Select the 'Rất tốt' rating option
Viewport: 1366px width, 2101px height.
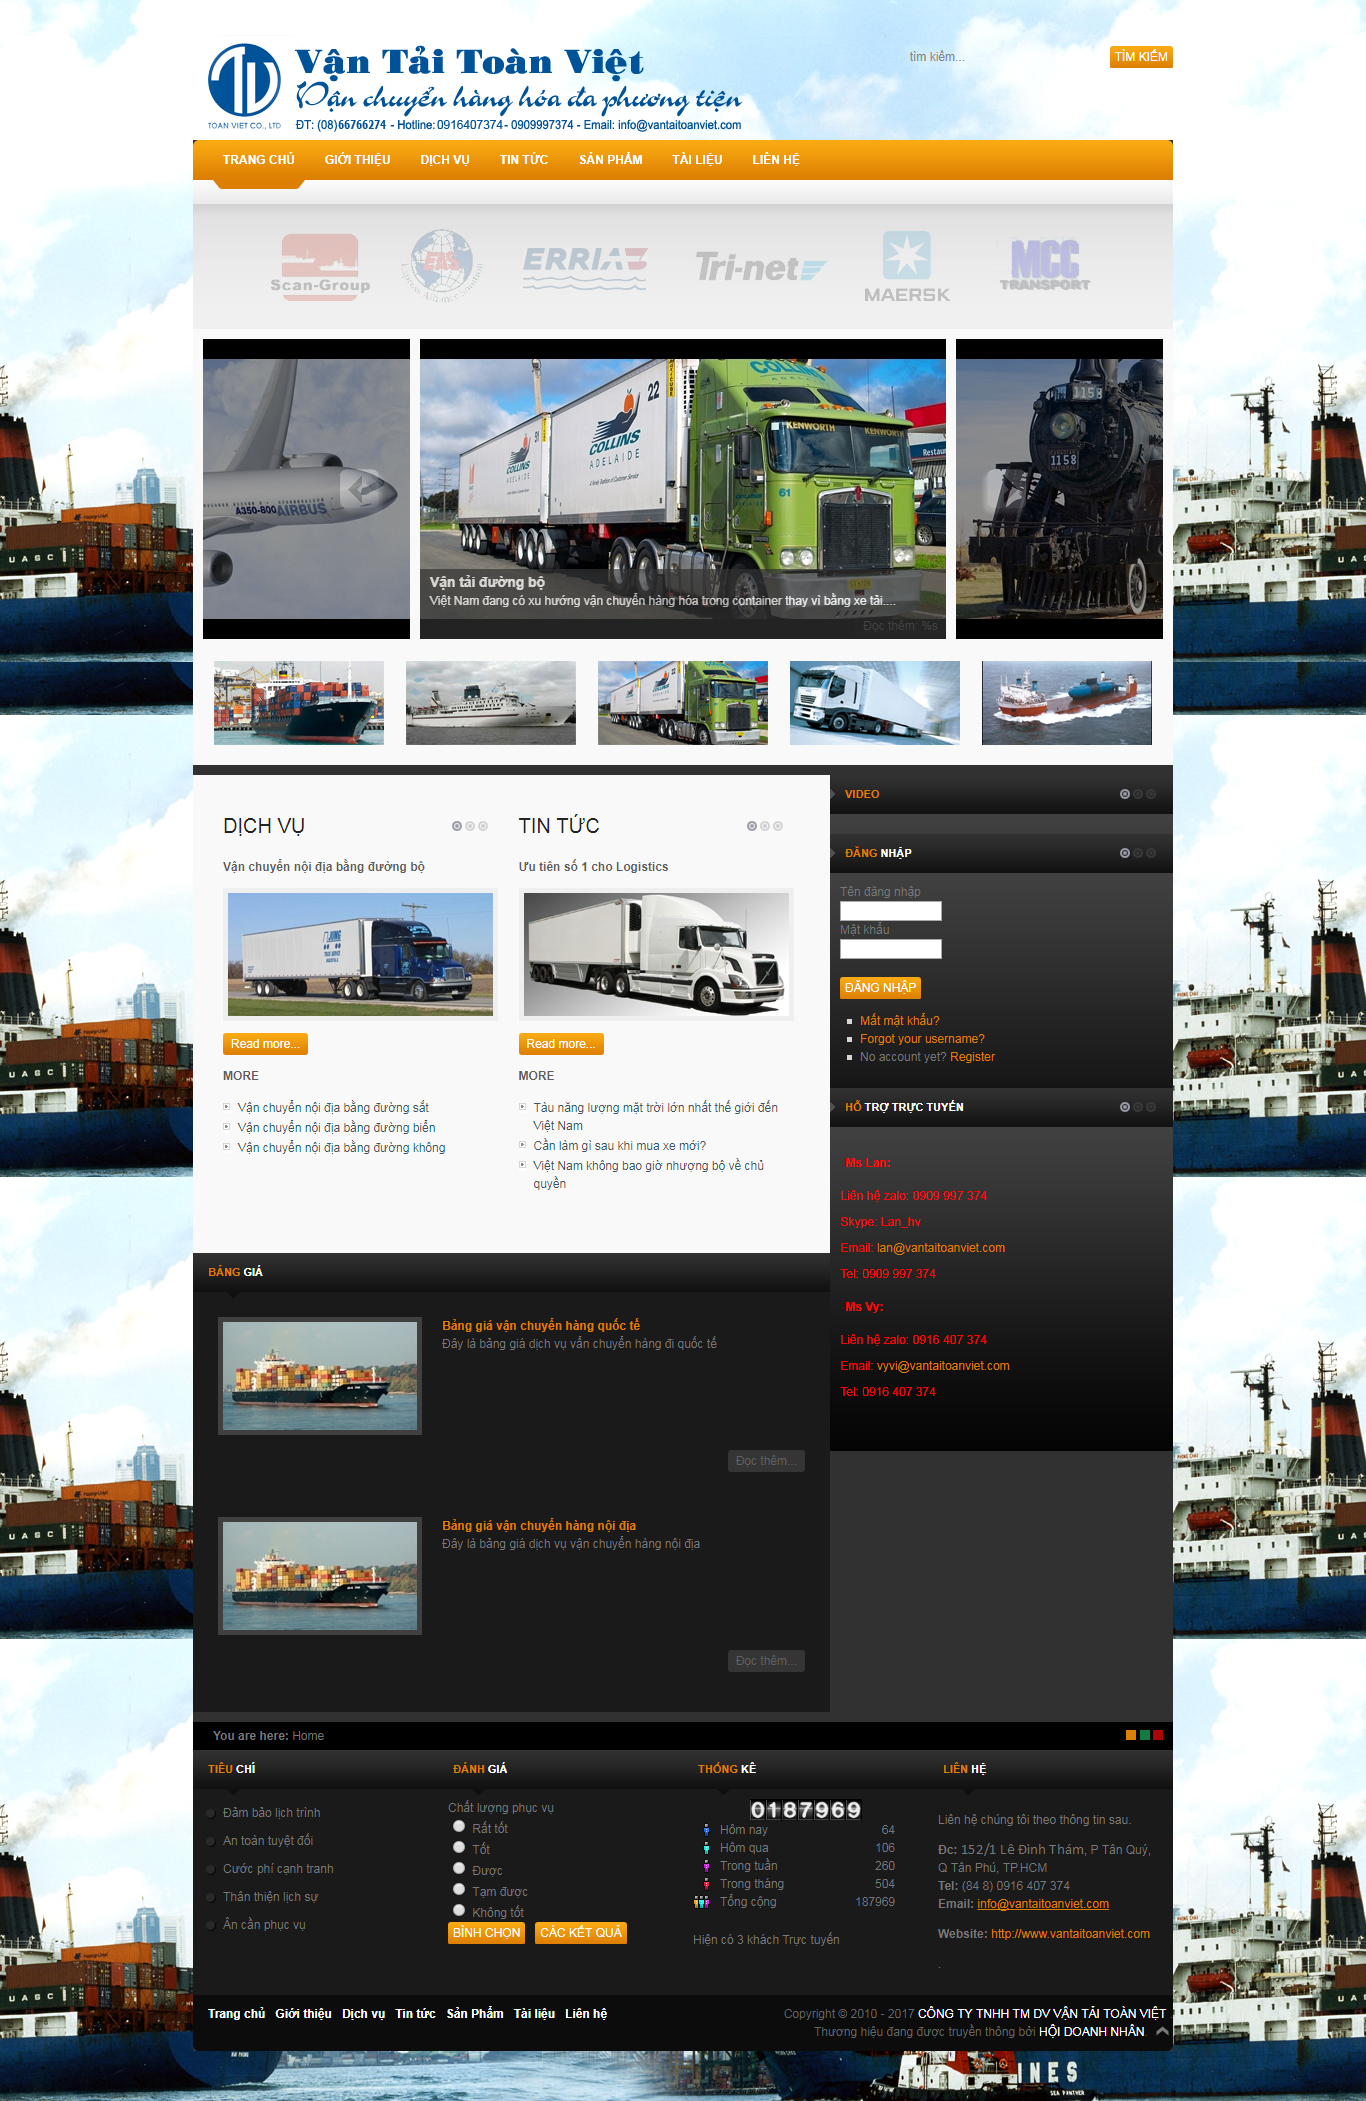coord(459,1826)
